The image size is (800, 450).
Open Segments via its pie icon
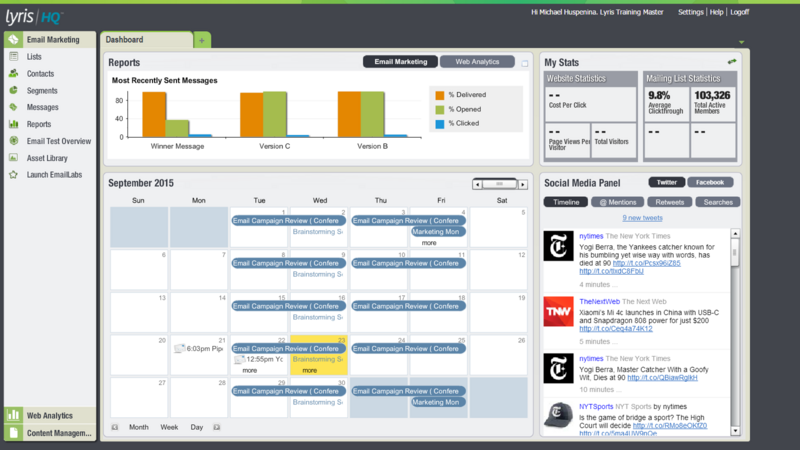point(13,91)
